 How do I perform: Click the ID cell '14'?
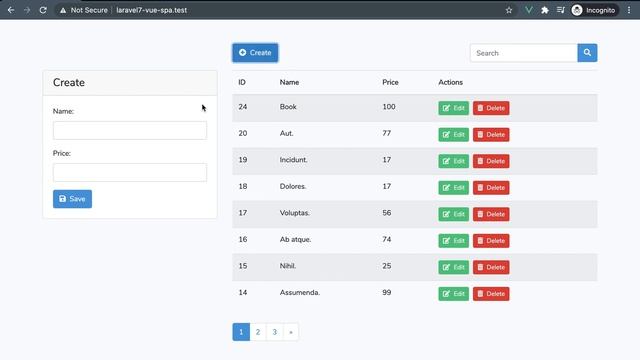[243, 293]
